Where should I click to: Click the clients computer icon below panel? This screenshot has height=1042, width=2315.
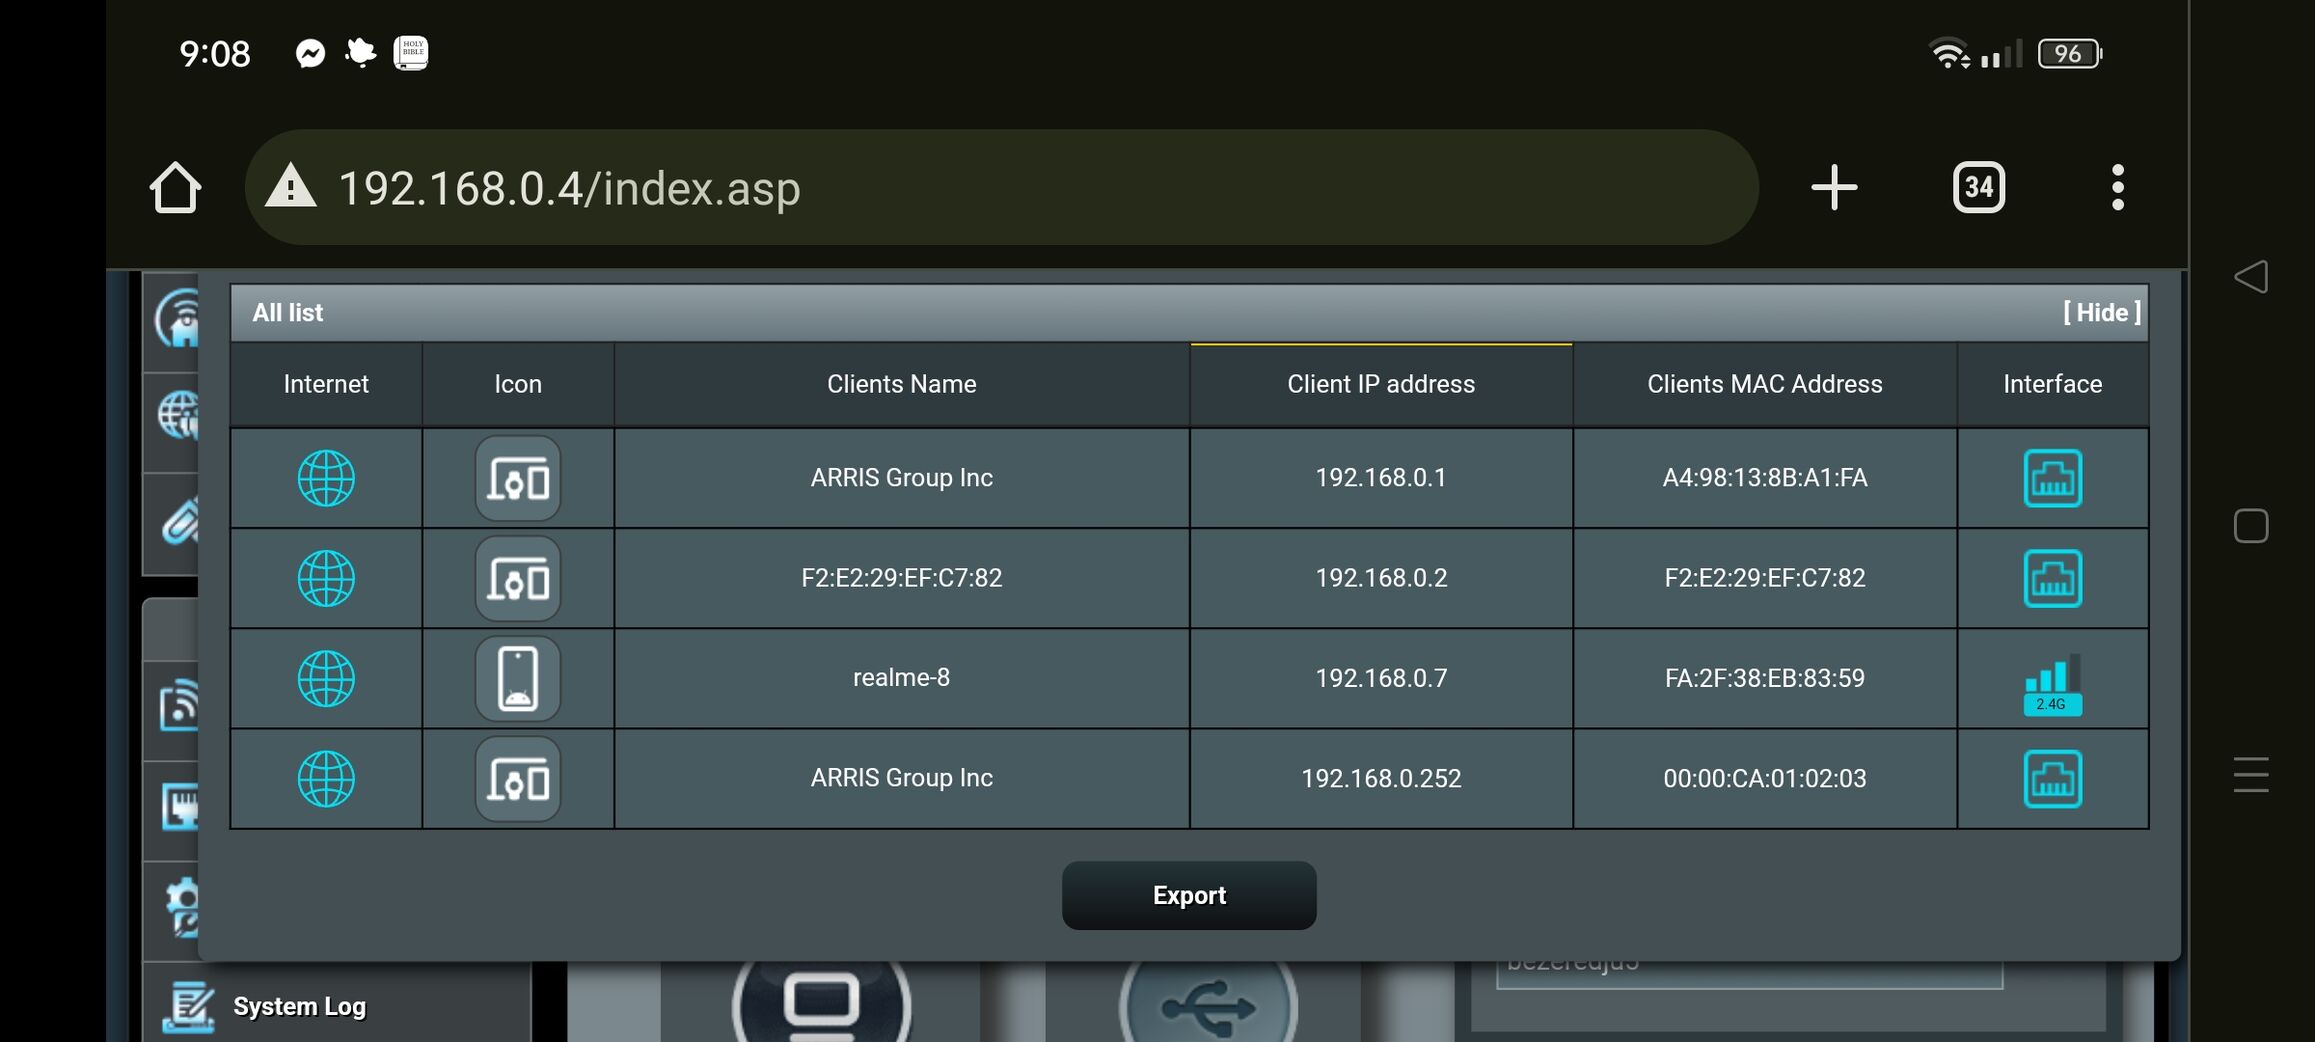click(822, 1001)
